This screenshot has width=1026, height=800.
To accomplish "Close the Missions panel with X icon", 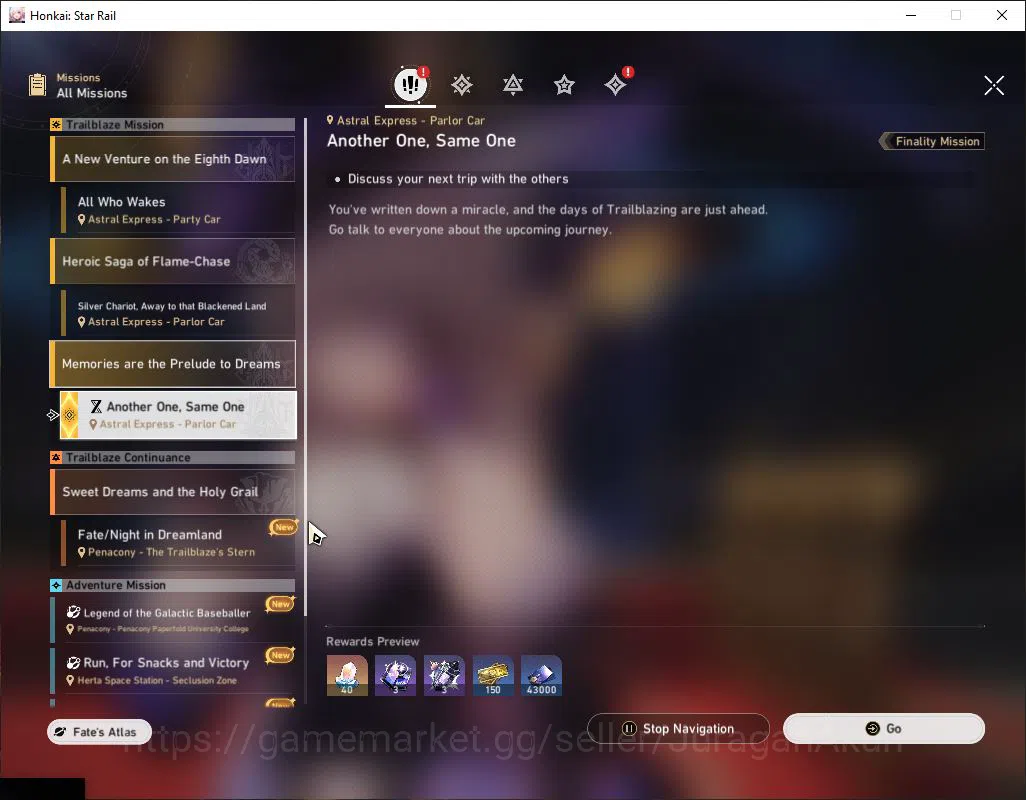I will click(994, 85).
